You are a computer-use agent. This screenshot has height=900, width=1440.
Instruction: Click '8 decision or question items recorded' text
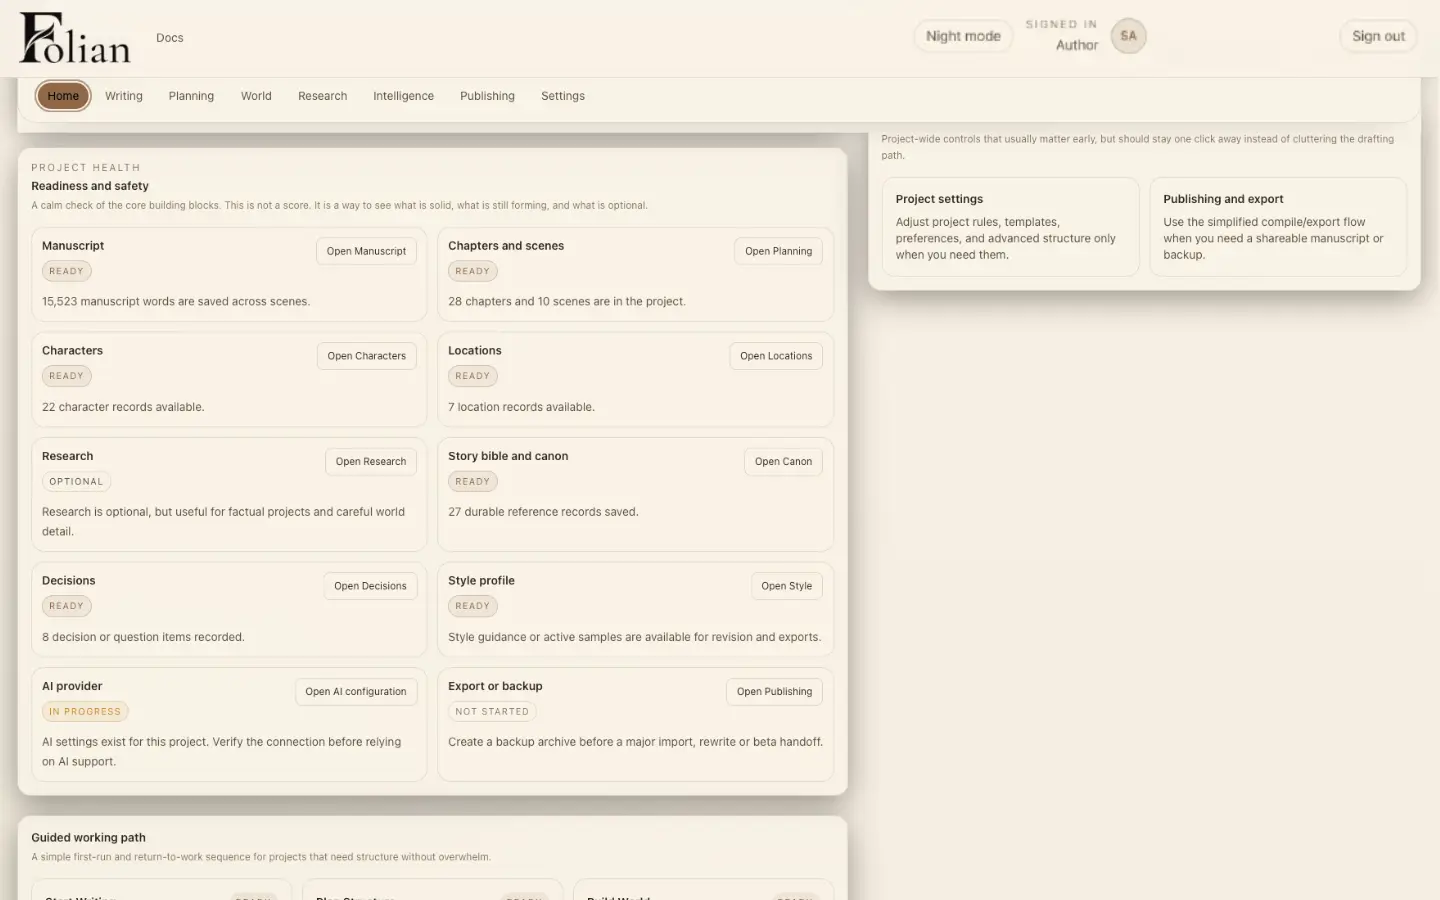point(143,637)
